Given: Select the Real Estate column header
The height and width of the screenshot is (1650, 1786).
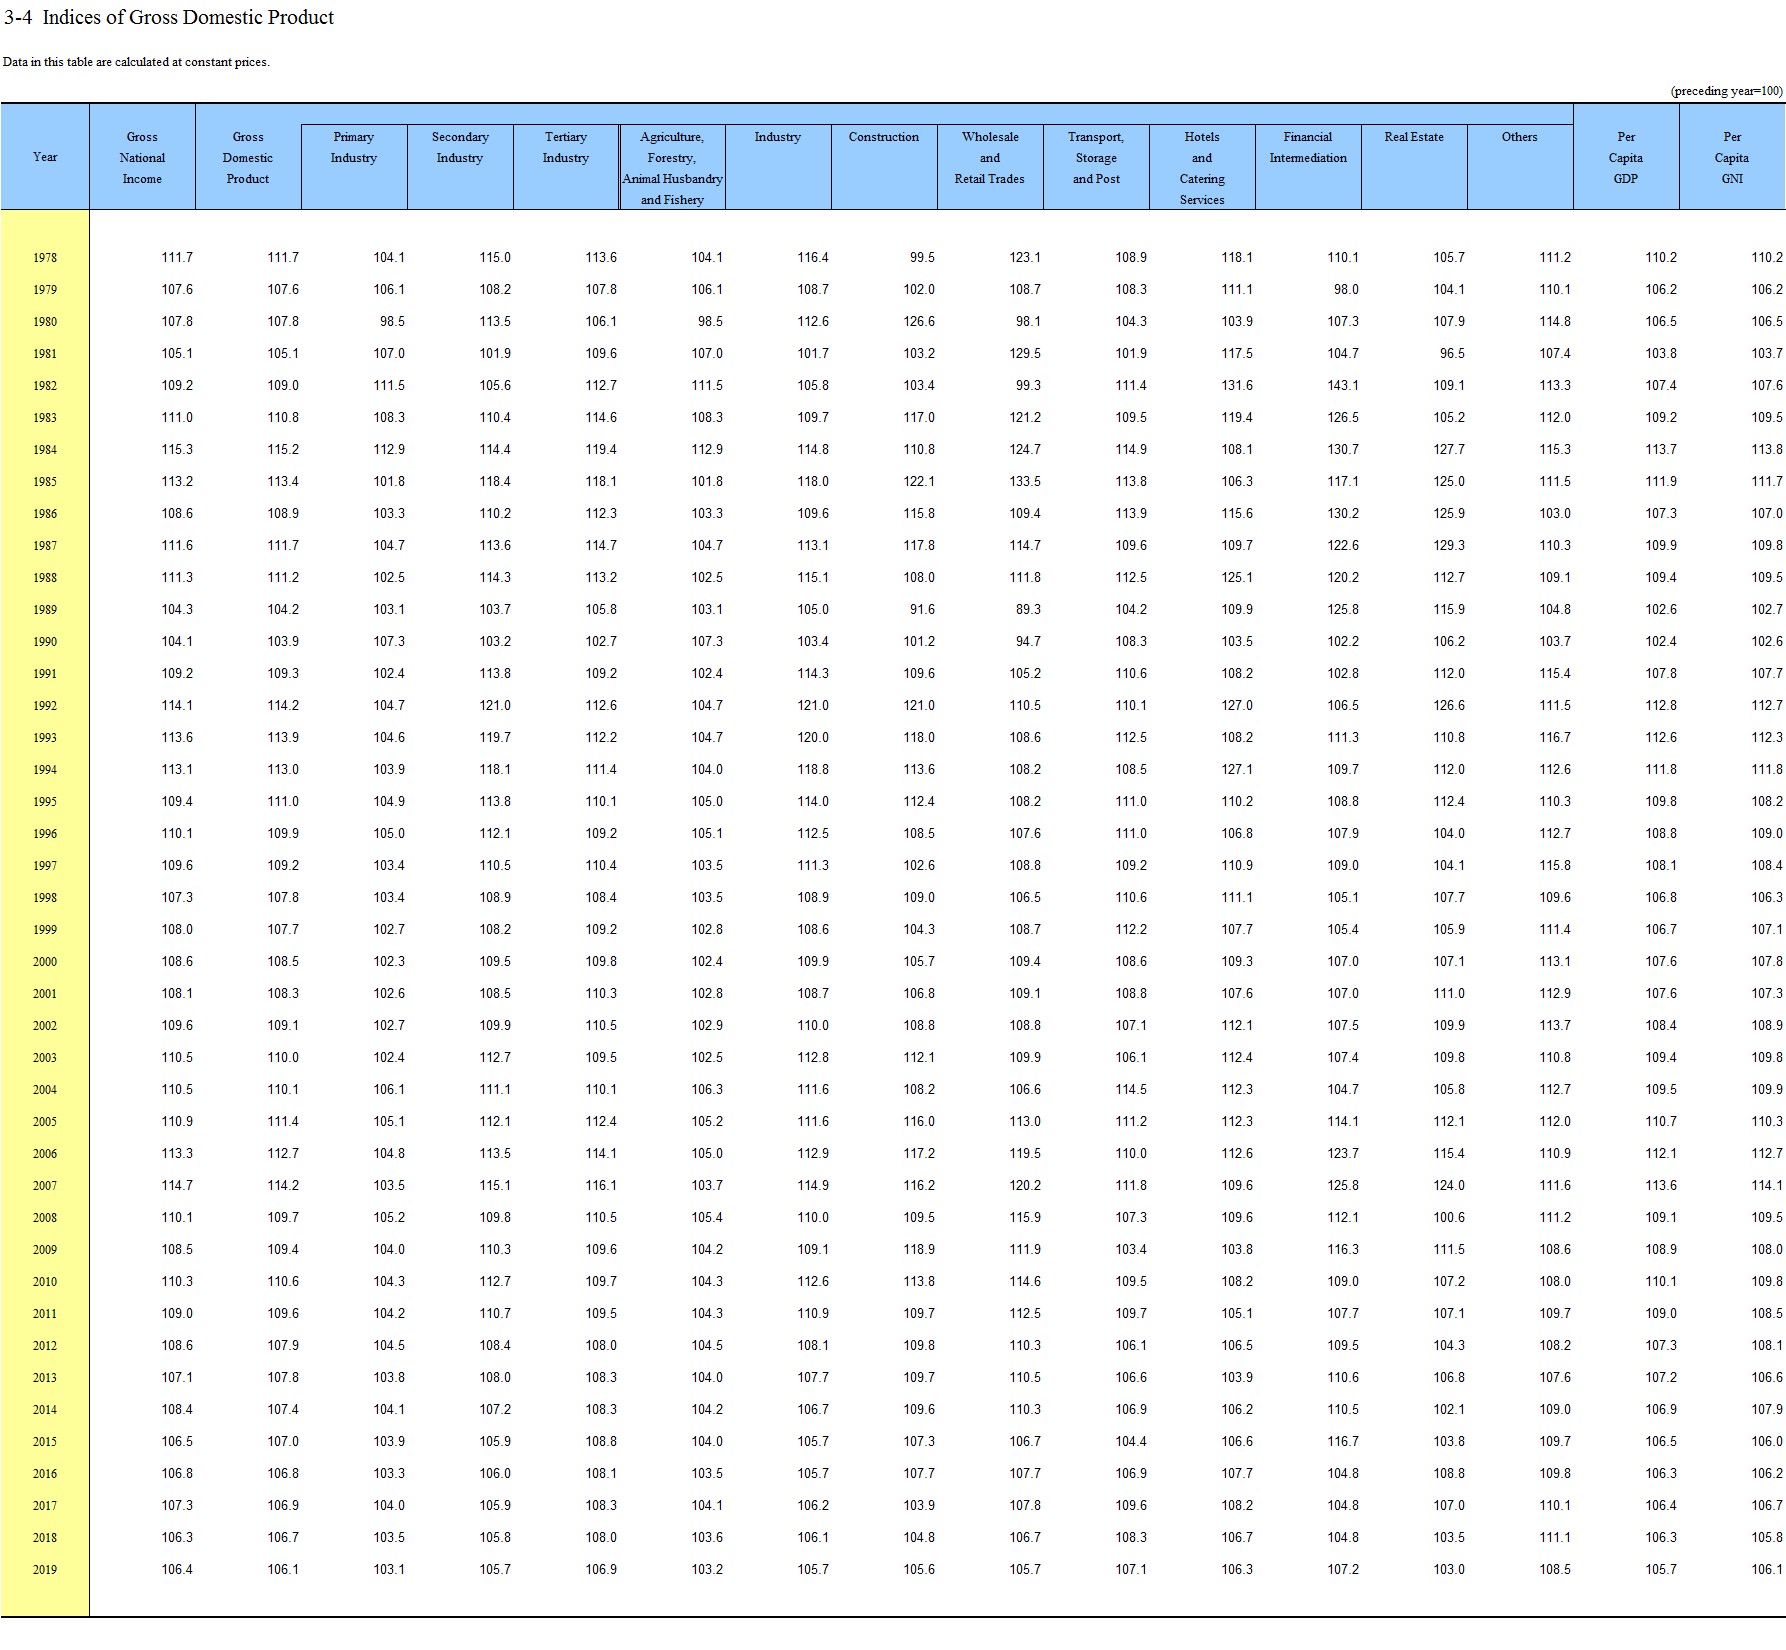Looking at the screenshot, I should (x=1414, y=137).
